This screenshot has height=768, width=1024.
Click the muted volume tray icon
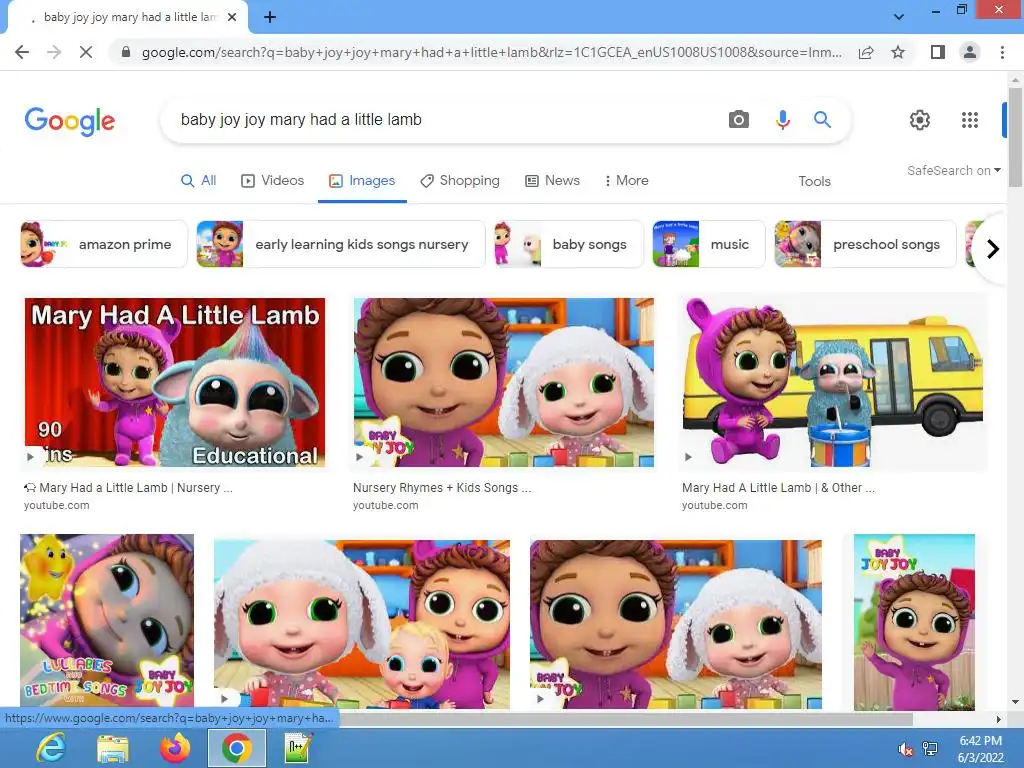[905, 750]
